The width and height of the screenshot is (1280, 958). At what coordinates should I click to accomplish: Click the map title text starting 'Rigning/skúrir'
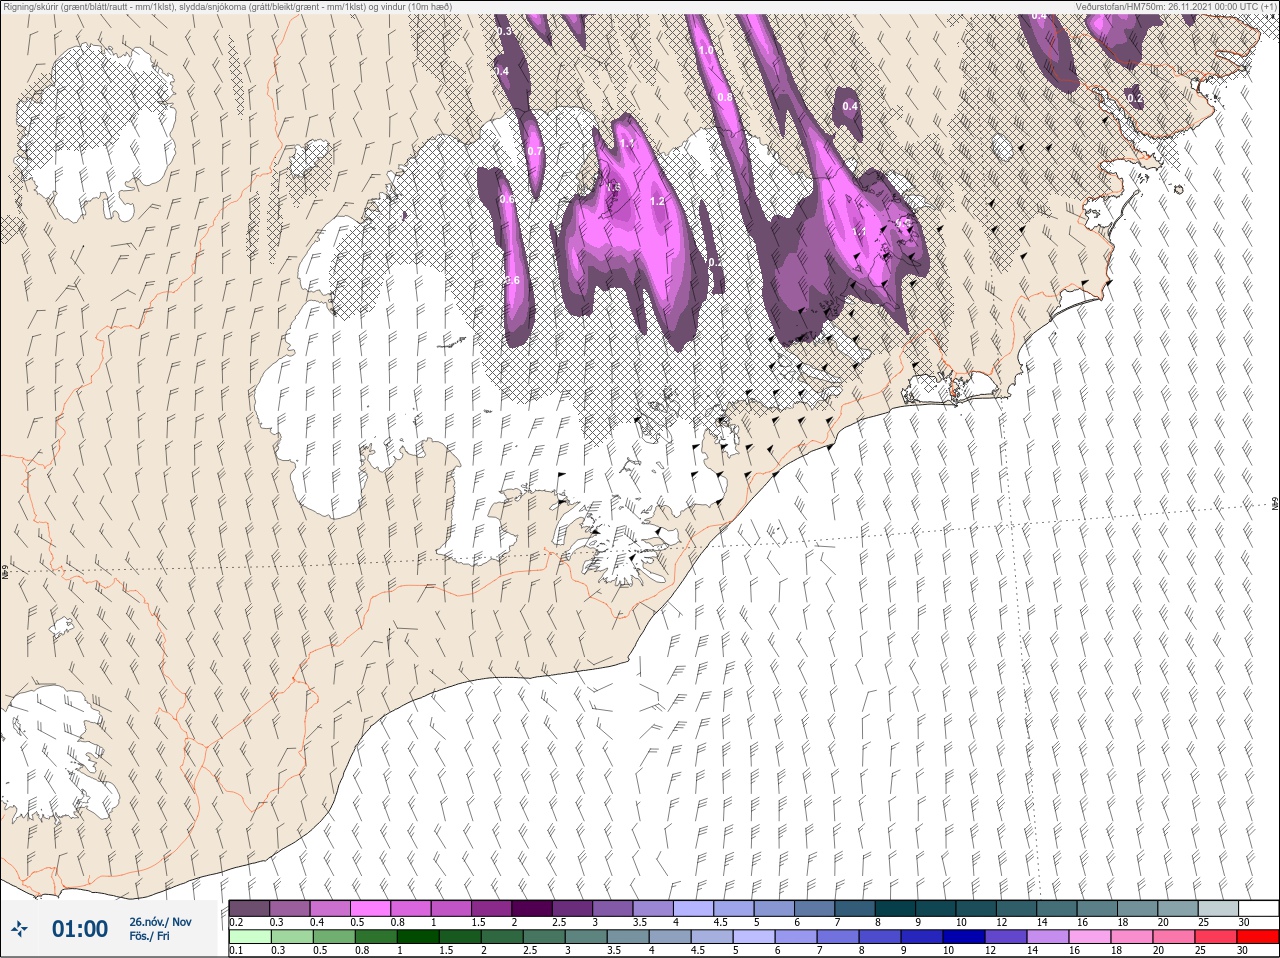click(227, 7)
